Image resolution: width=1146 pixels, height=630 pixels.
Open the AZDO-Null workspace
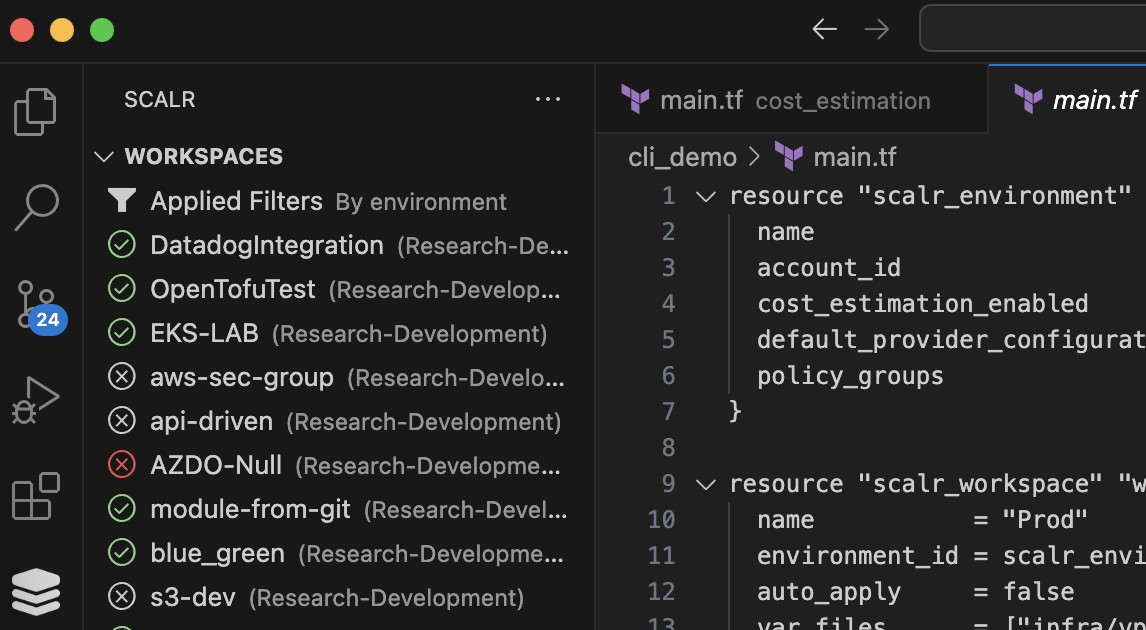pyautogui.click(x=339, y=465)
